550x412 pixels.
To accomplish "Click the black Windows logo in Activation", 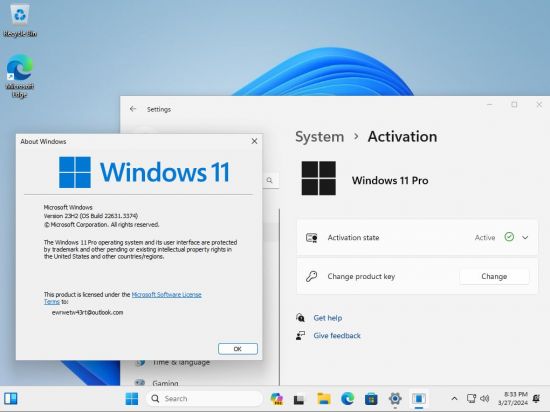I will coord(318,178).
